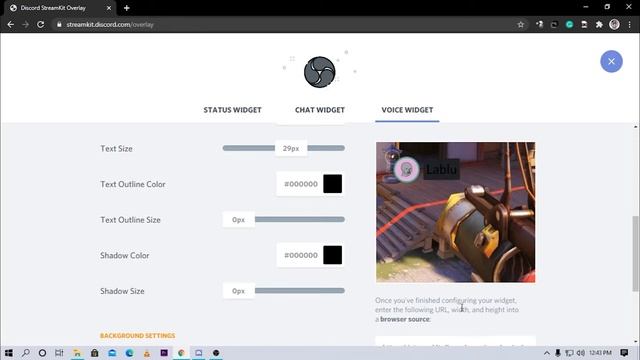Open the Chrome profile avatar

(614, 24)
